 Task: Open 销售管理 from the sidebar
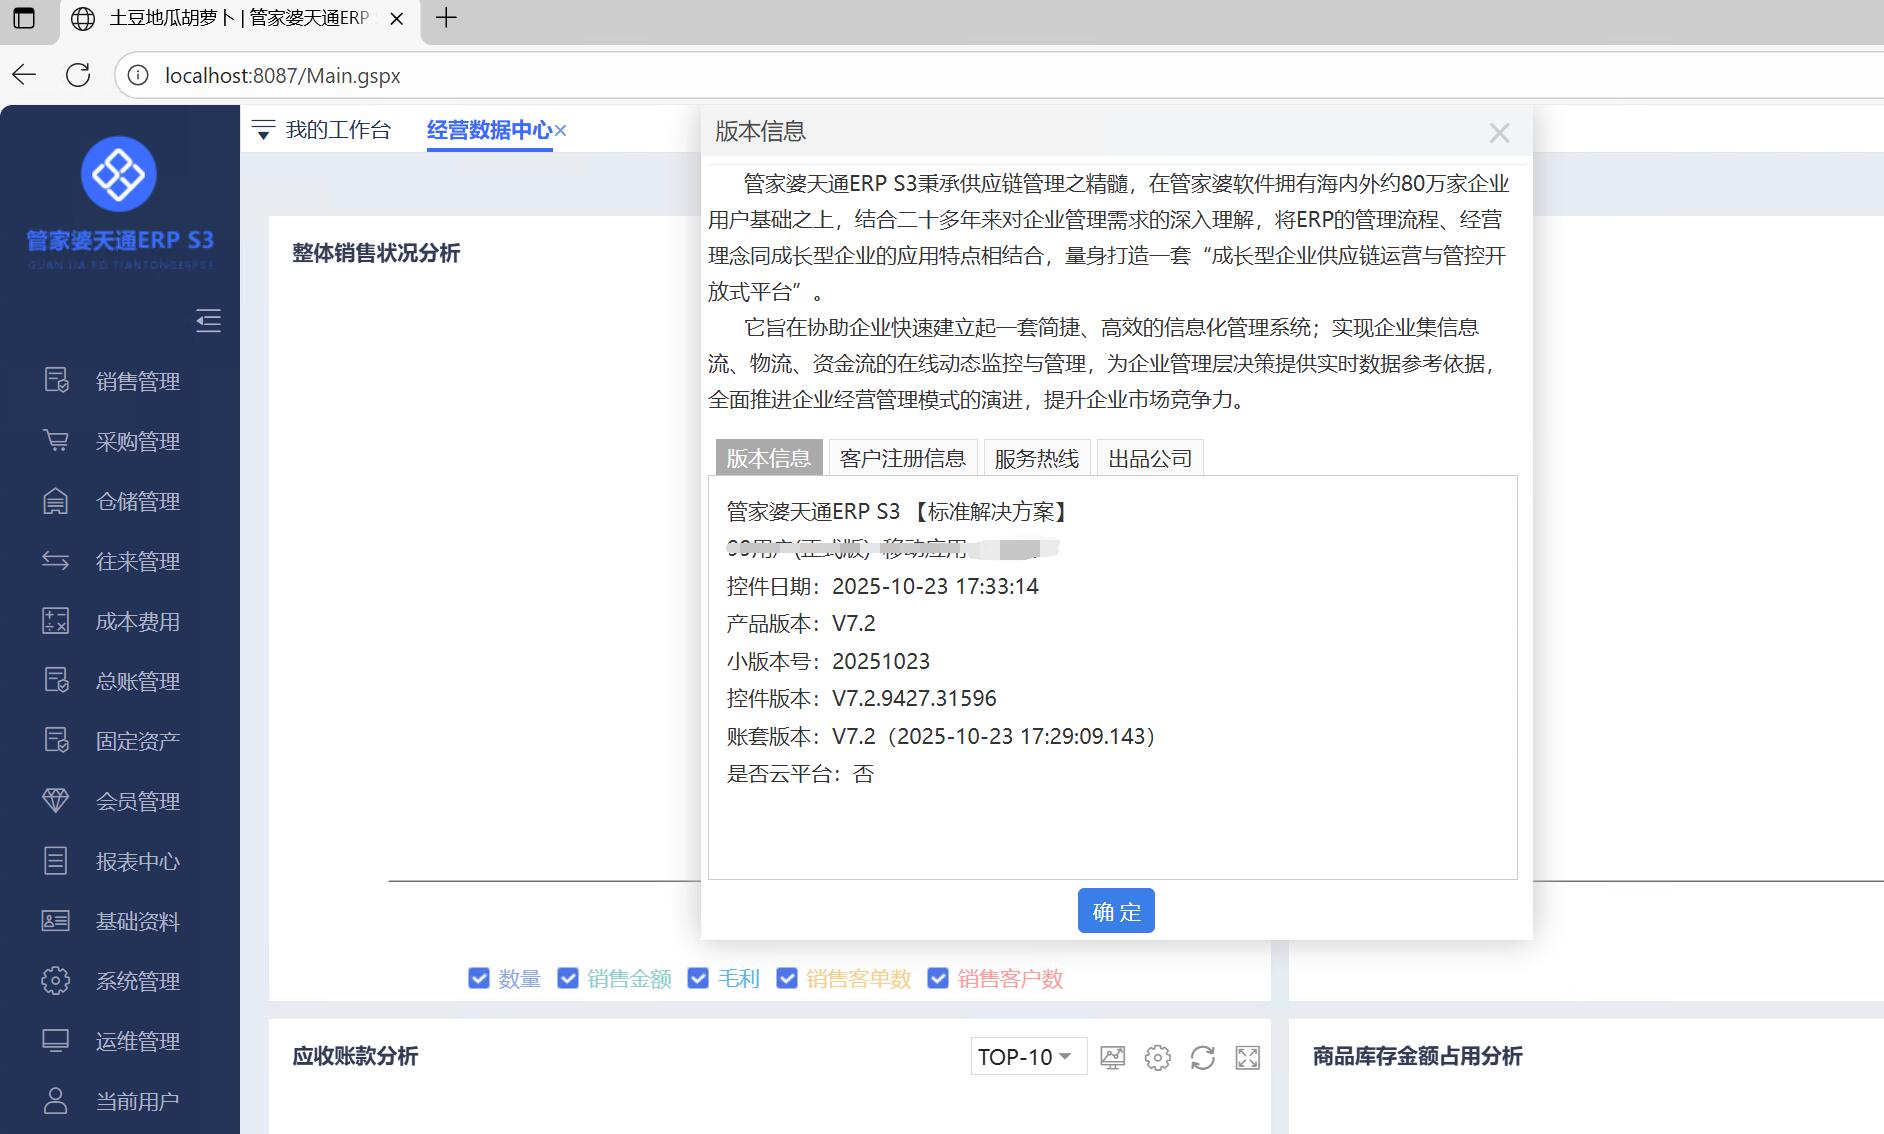(137, 381)
